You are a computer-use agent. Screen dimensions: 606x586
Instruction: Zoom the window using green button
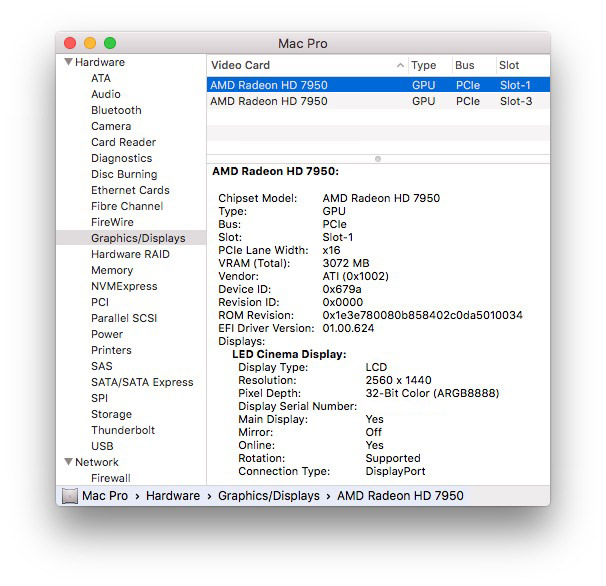(110, 43)
